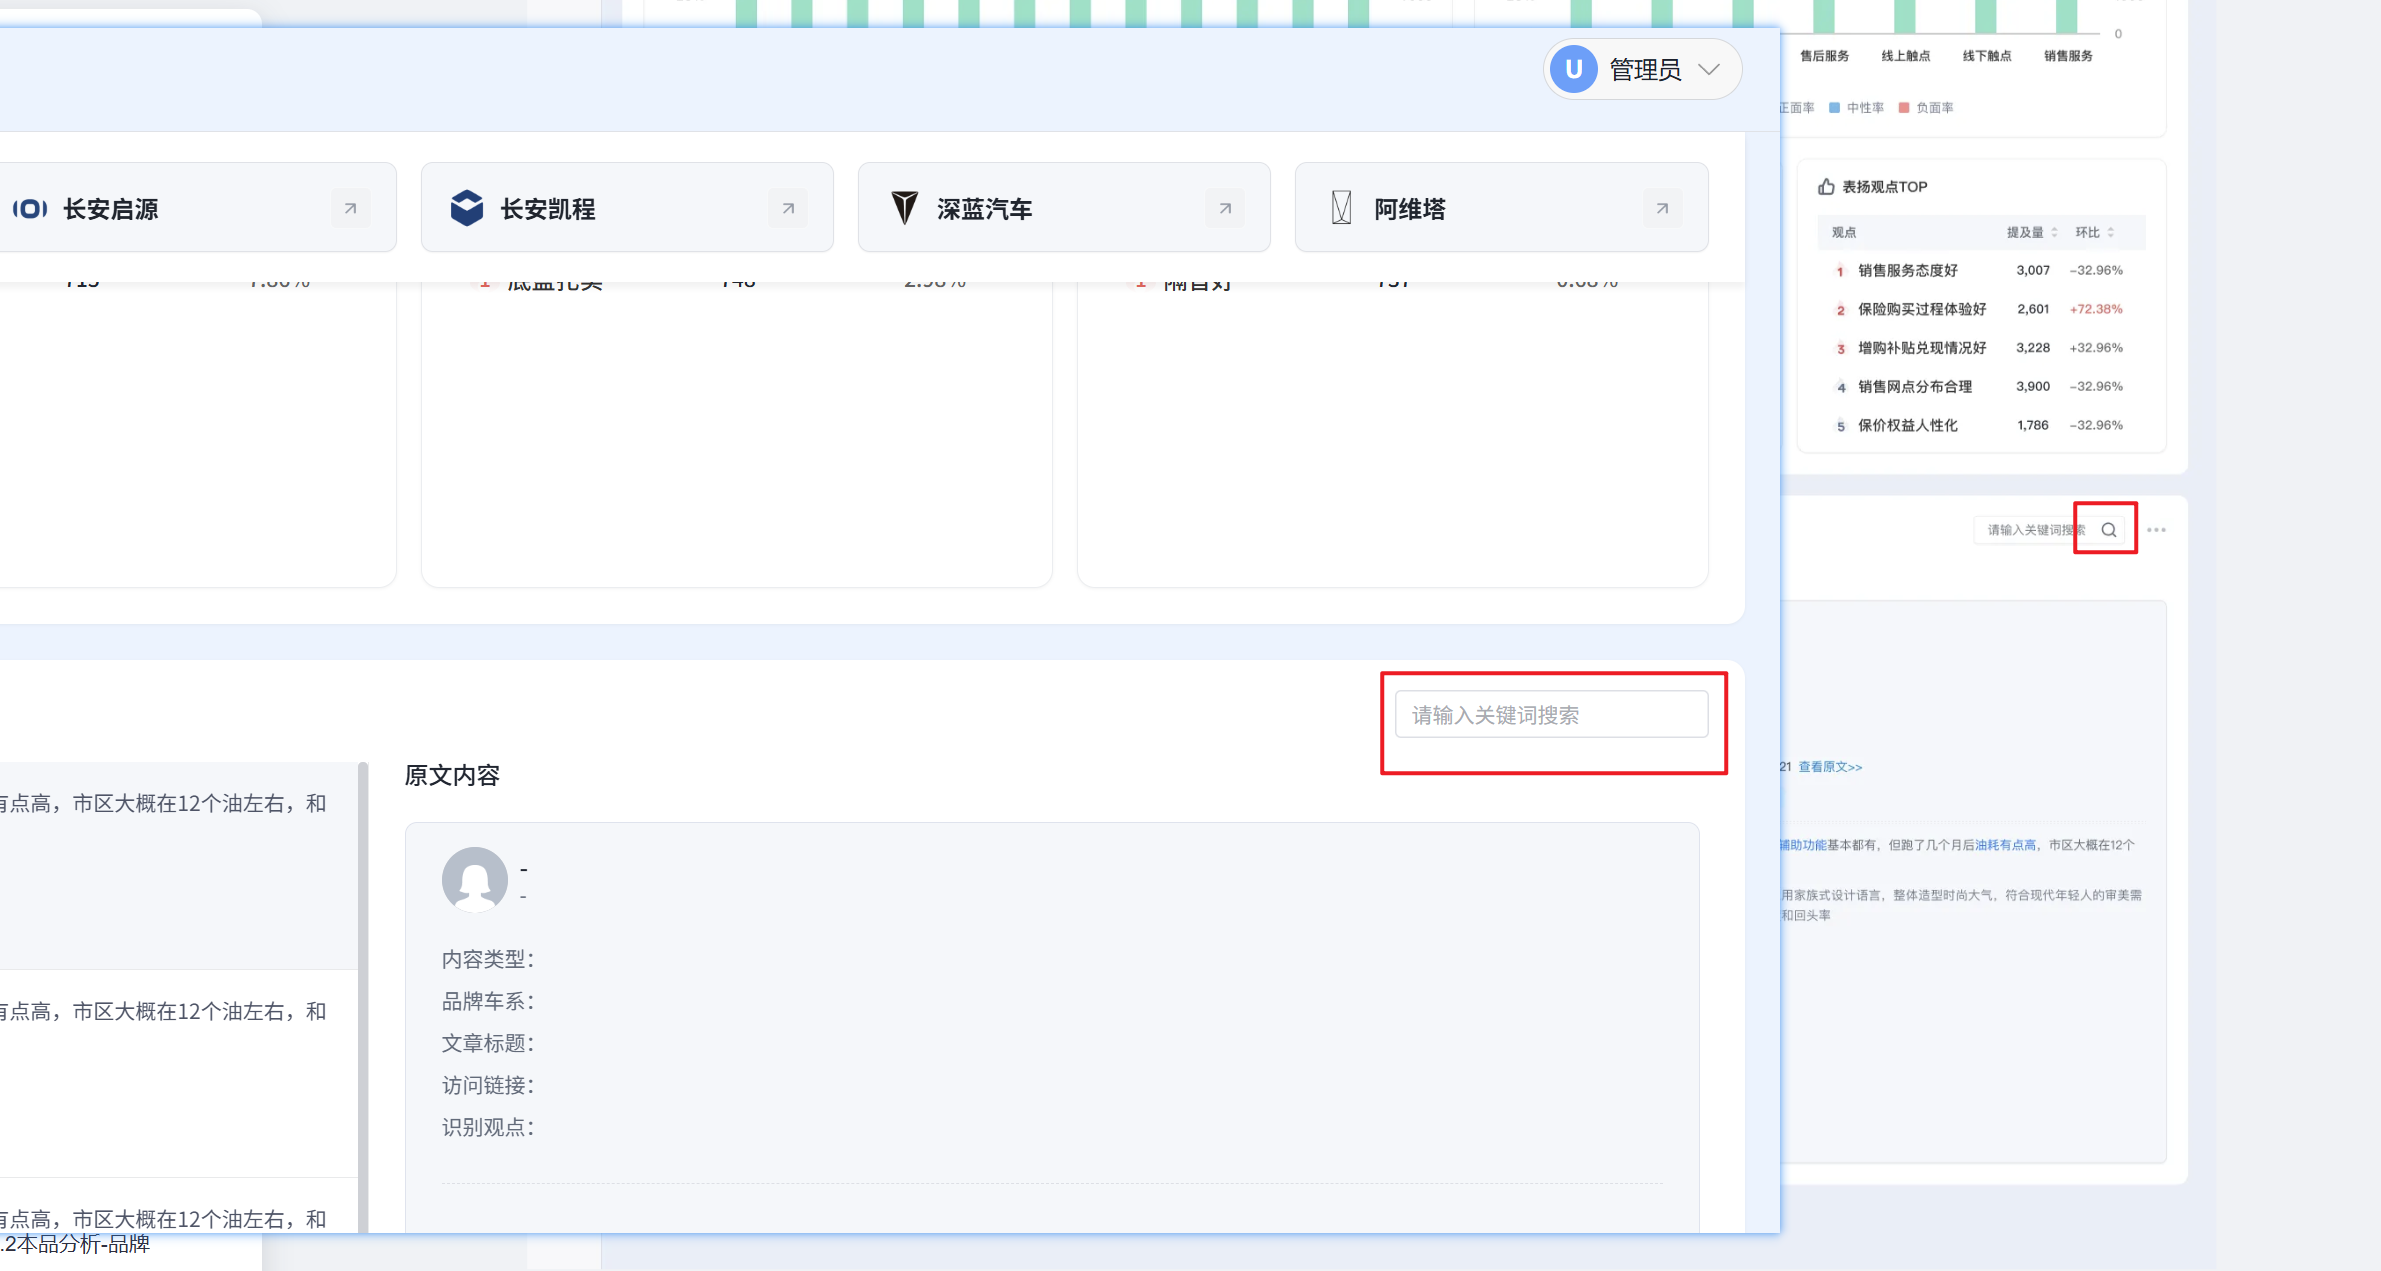This screenshot has width=2381, height=1271.
Task: Click the 销售服务 chart axis label
Action: point(2068,56)
